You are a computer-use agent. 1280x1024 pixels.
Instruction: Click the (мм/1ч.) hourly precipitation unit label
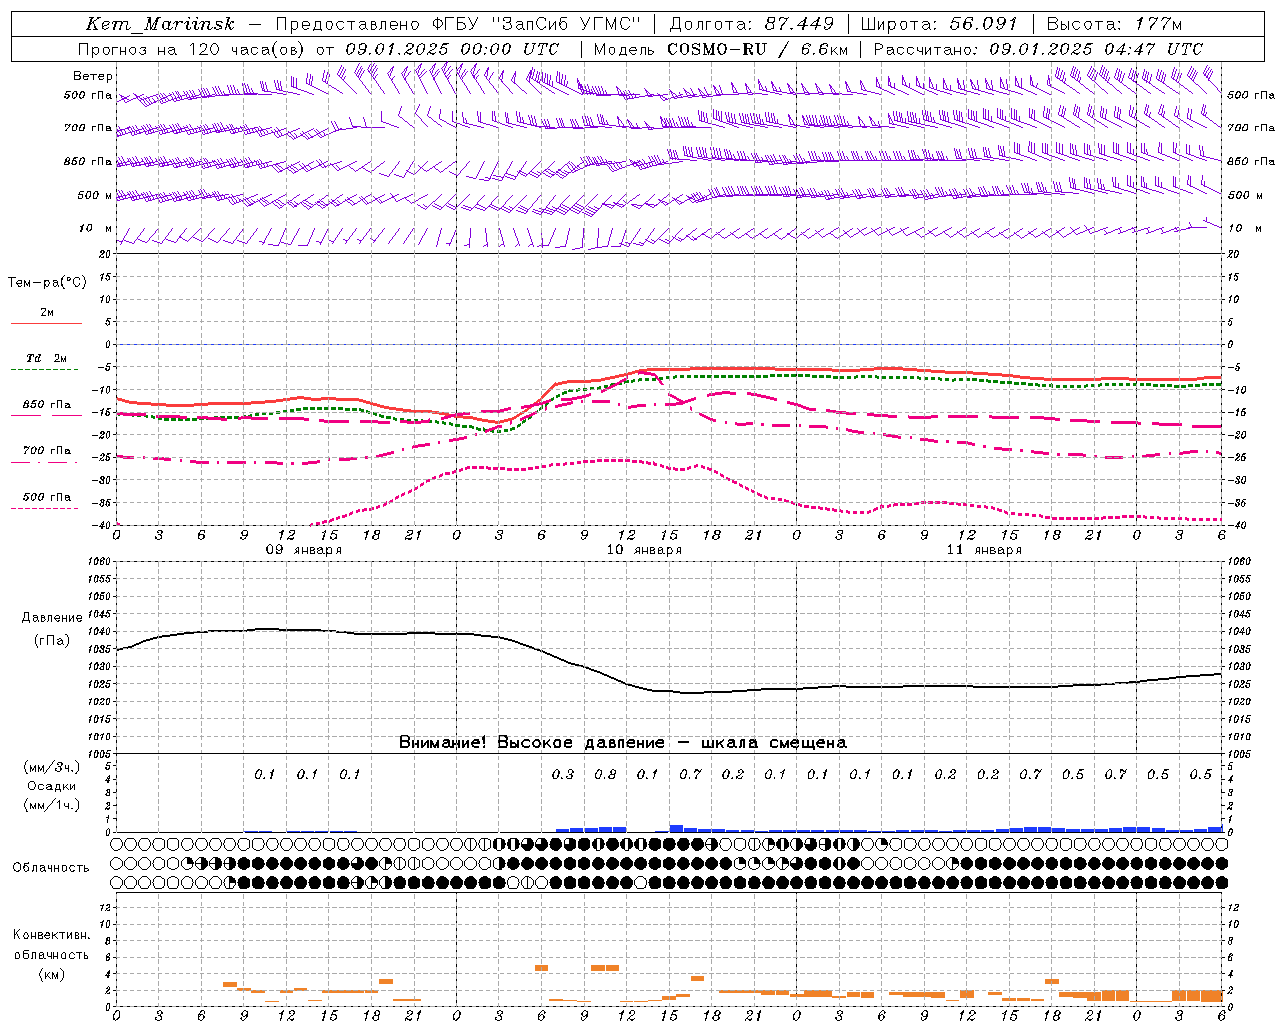[x=51, y=805]
